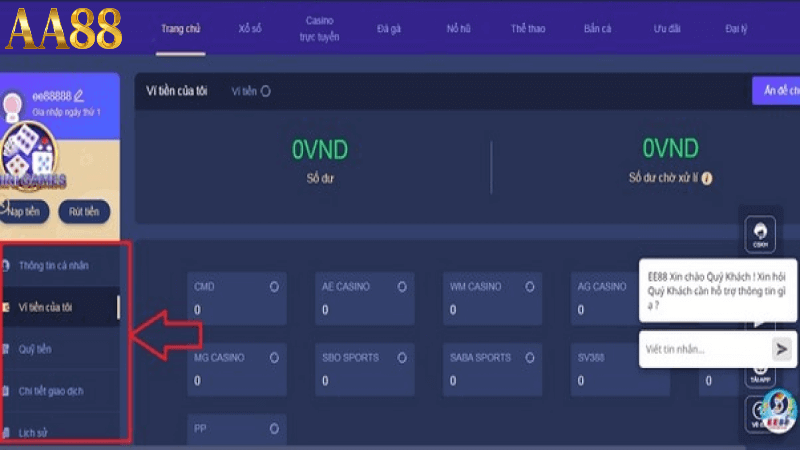Refresh SABA SPORTS balance
The width and height of the screenshot is (800, 450).
[x=530, y=358]
